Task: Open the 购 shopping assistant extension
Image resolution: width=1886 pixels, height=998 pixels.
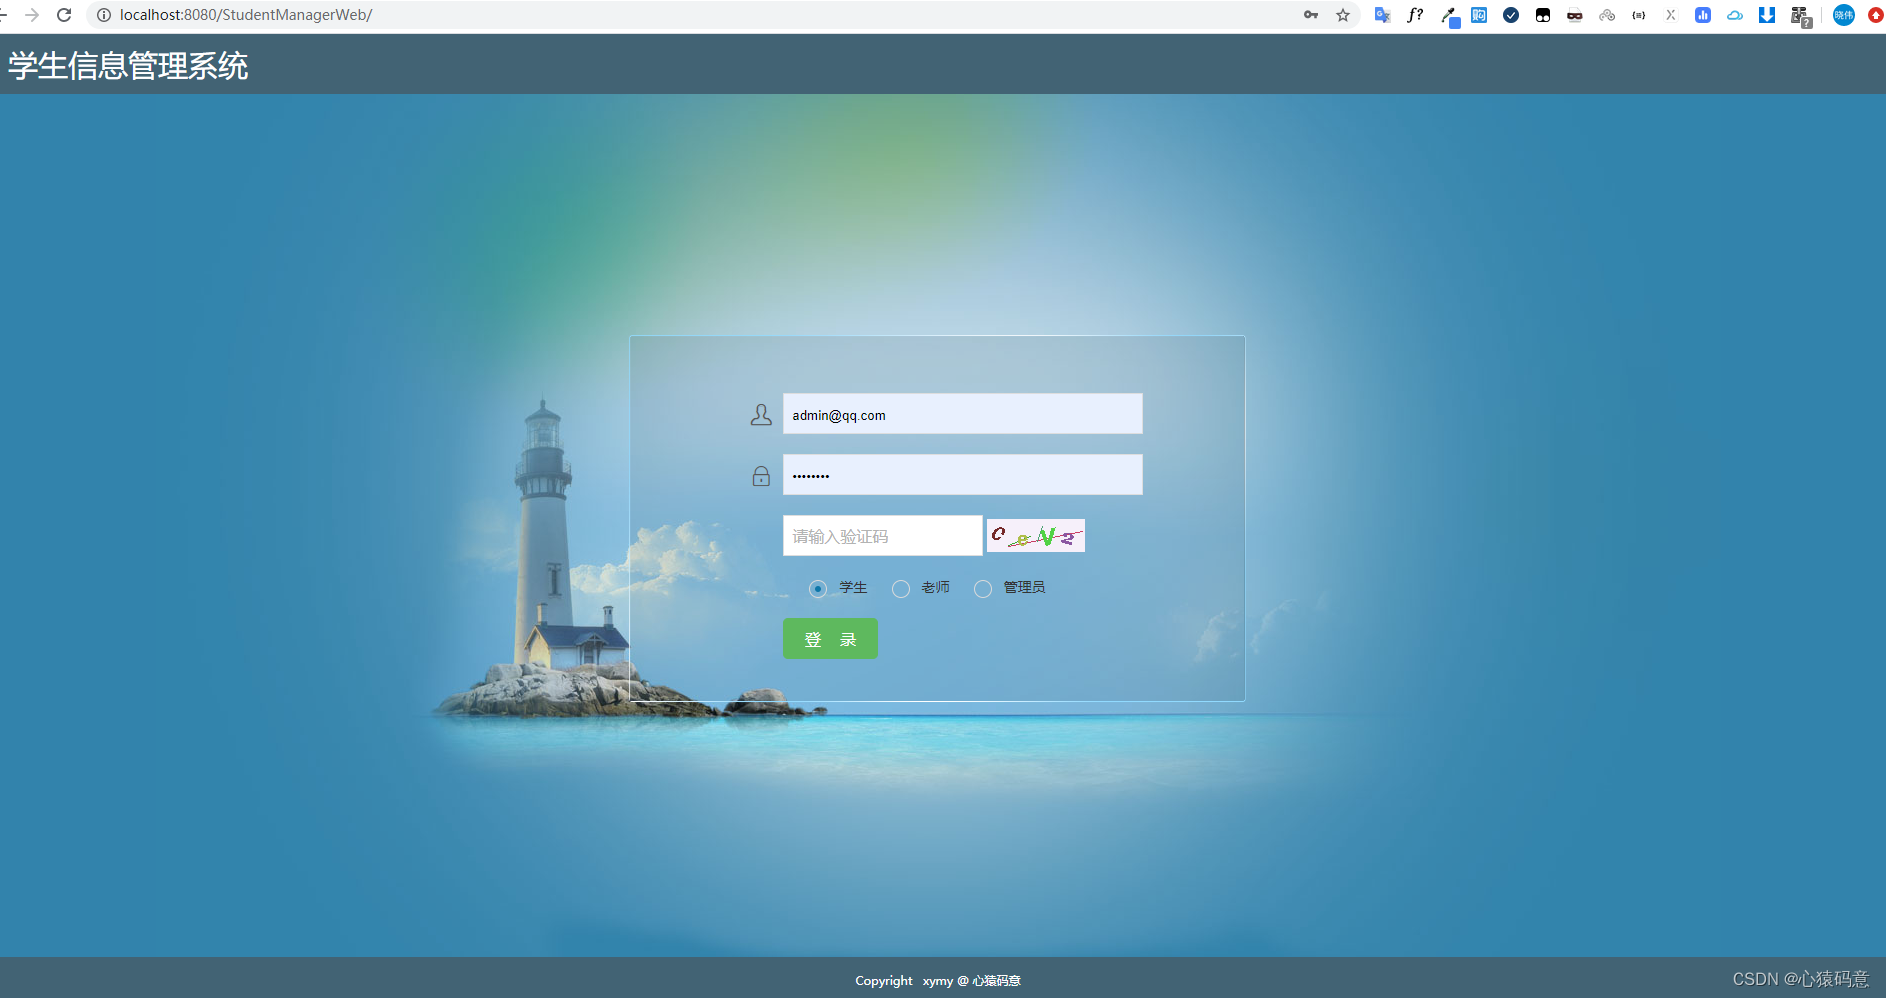Action: click(1480, 15)
